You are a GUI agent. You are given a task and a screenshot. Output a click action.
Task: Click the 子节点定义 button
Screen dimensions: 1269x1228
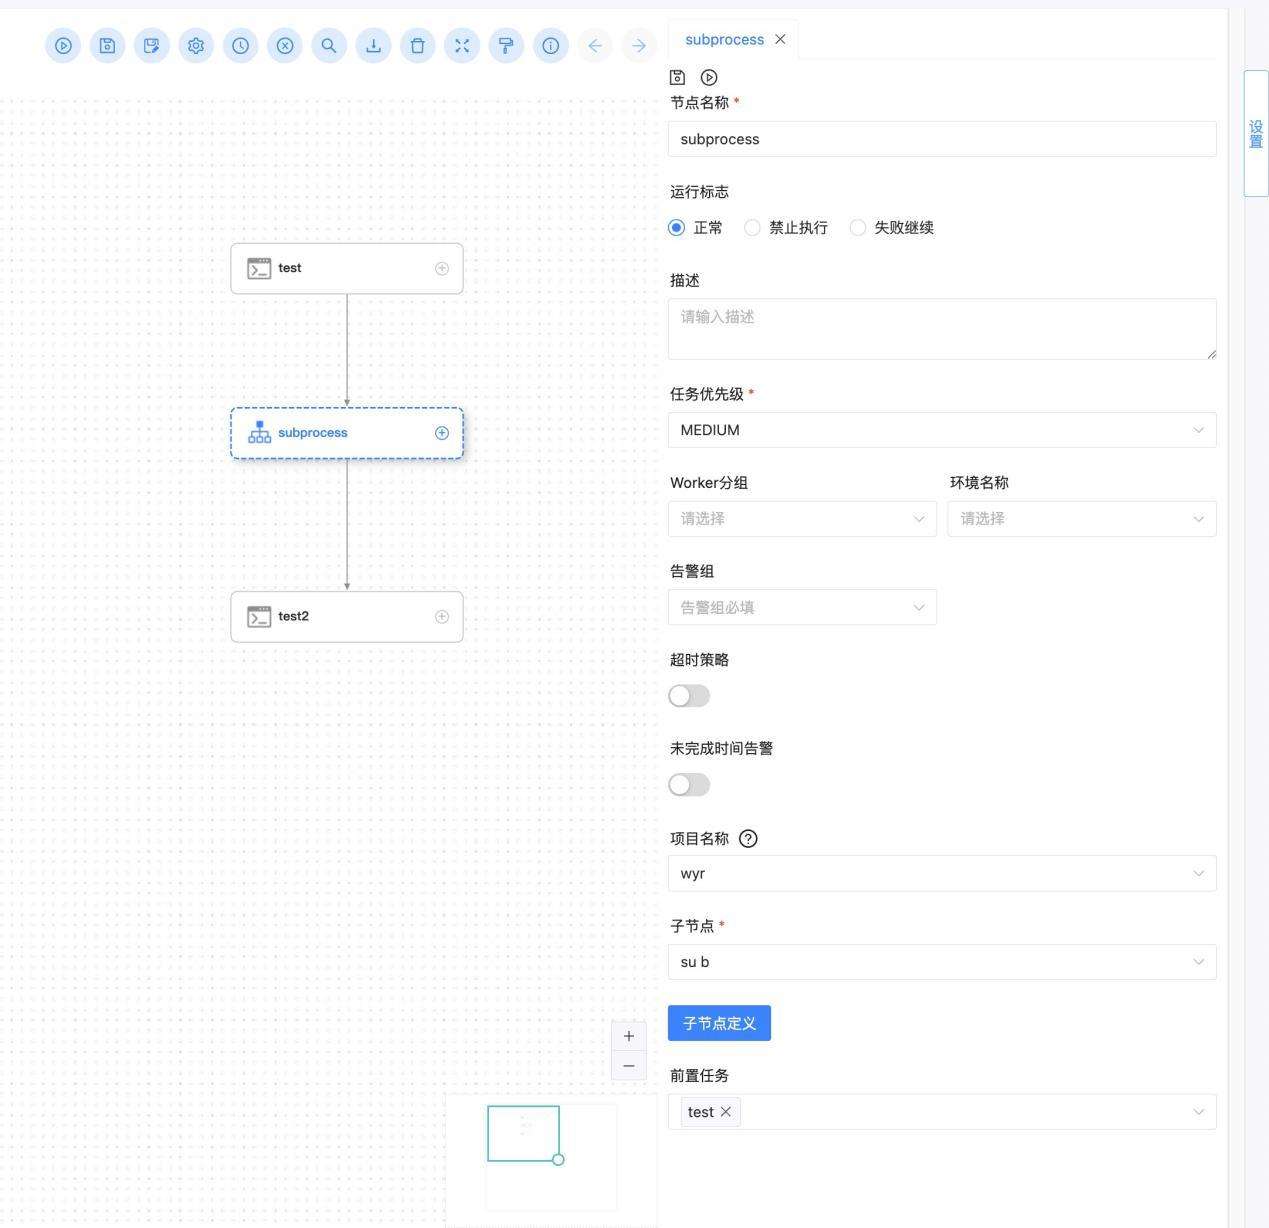click(718, 1022)
